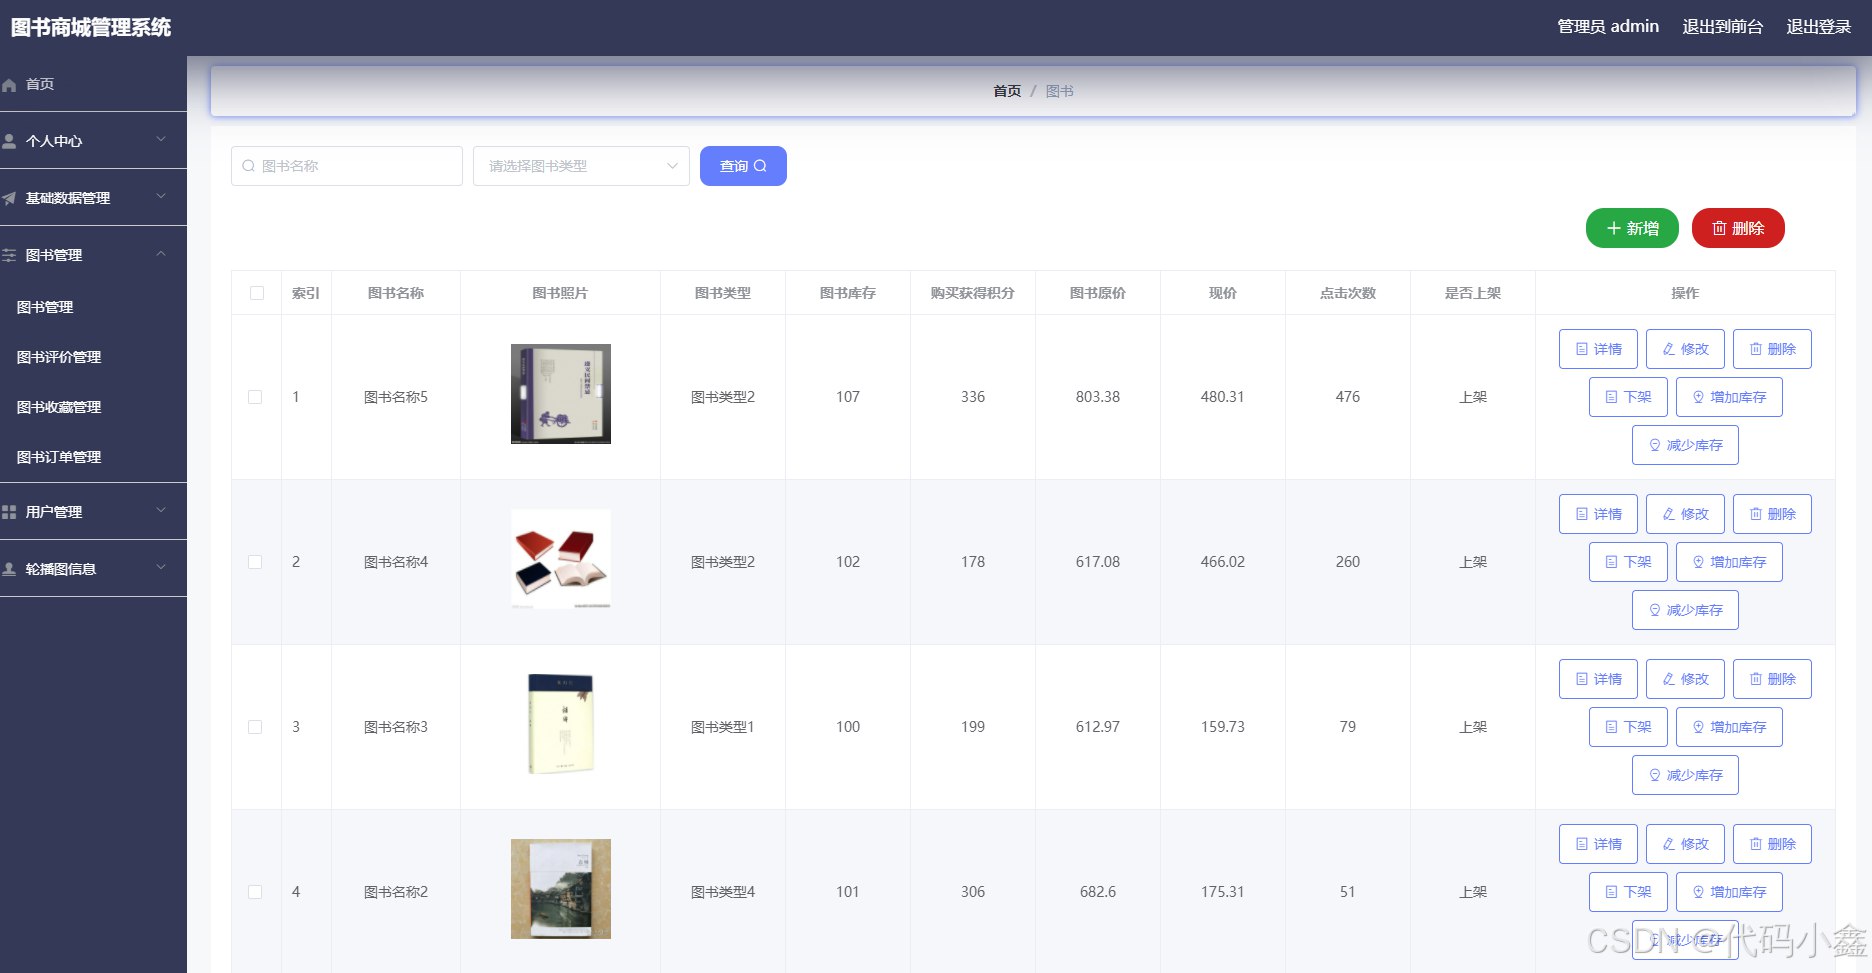
Task: Click the magnifier icon in 图书名称 search box
Action: click(249, 166)
